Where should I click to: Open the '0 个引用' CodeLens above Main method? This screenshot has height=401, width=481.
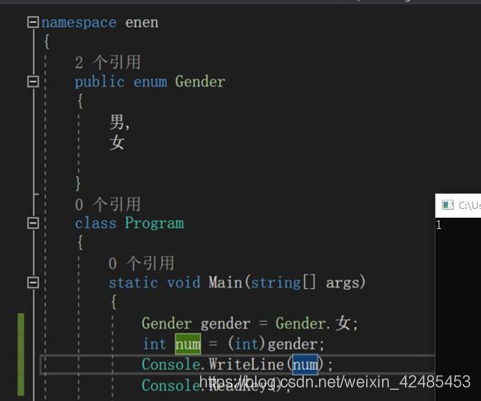tap(141, 263)
